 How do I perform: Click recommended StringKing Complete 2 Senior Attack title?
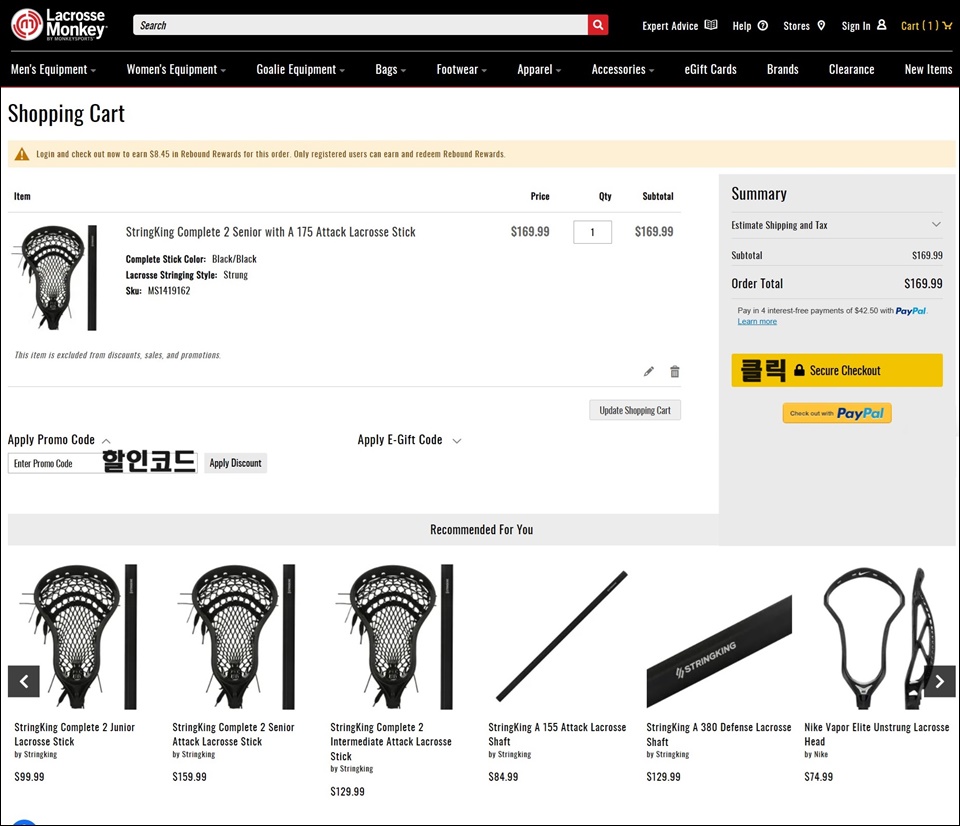(233, 734)
